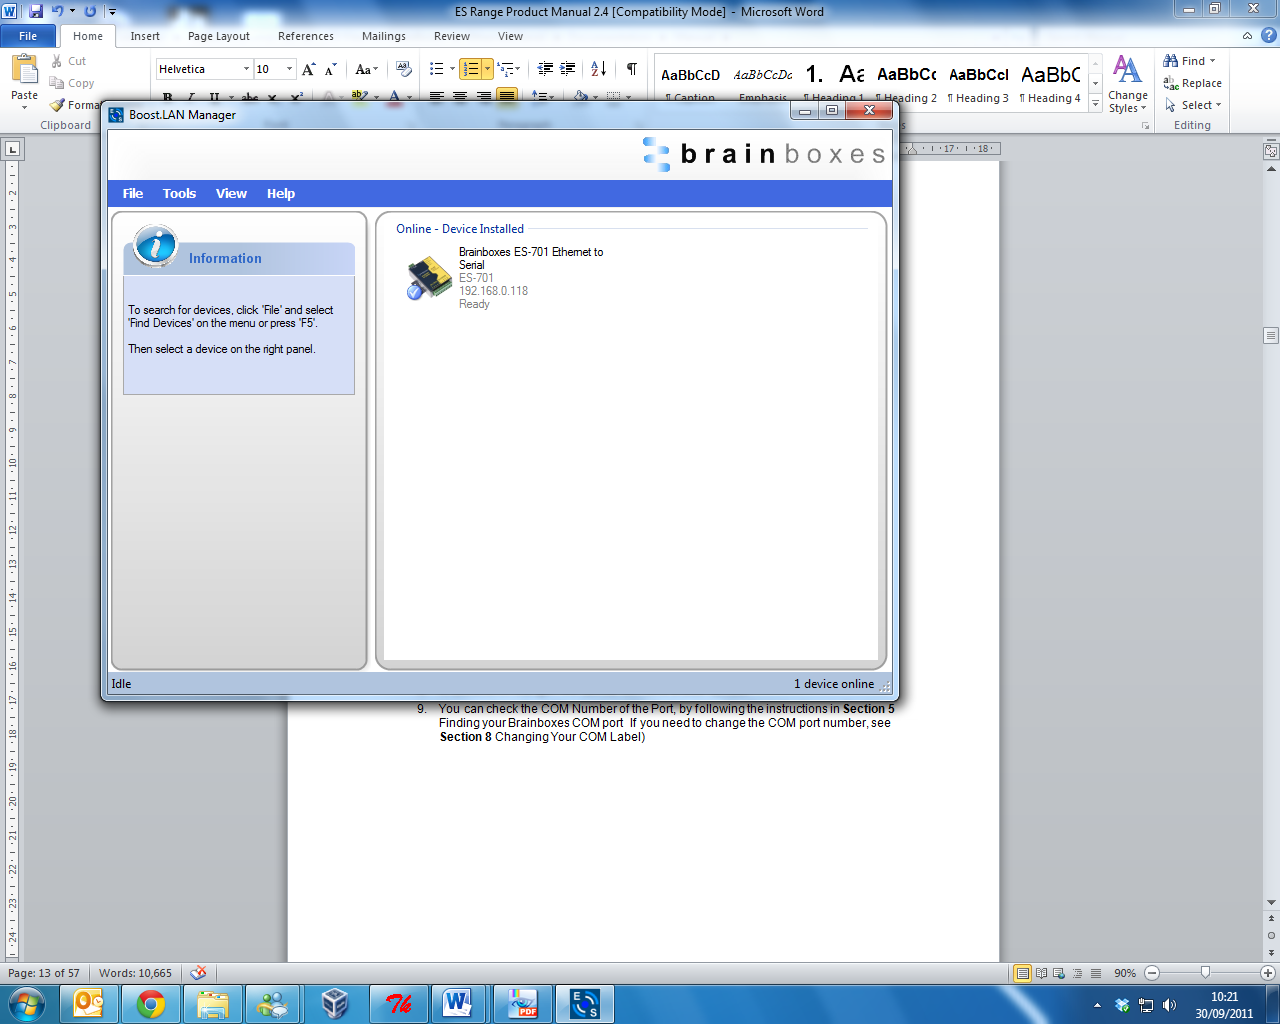Select the Brainboxes ES-701 device icon
This screenshot has width=1280, height=1024.
[x=429, y=277]
